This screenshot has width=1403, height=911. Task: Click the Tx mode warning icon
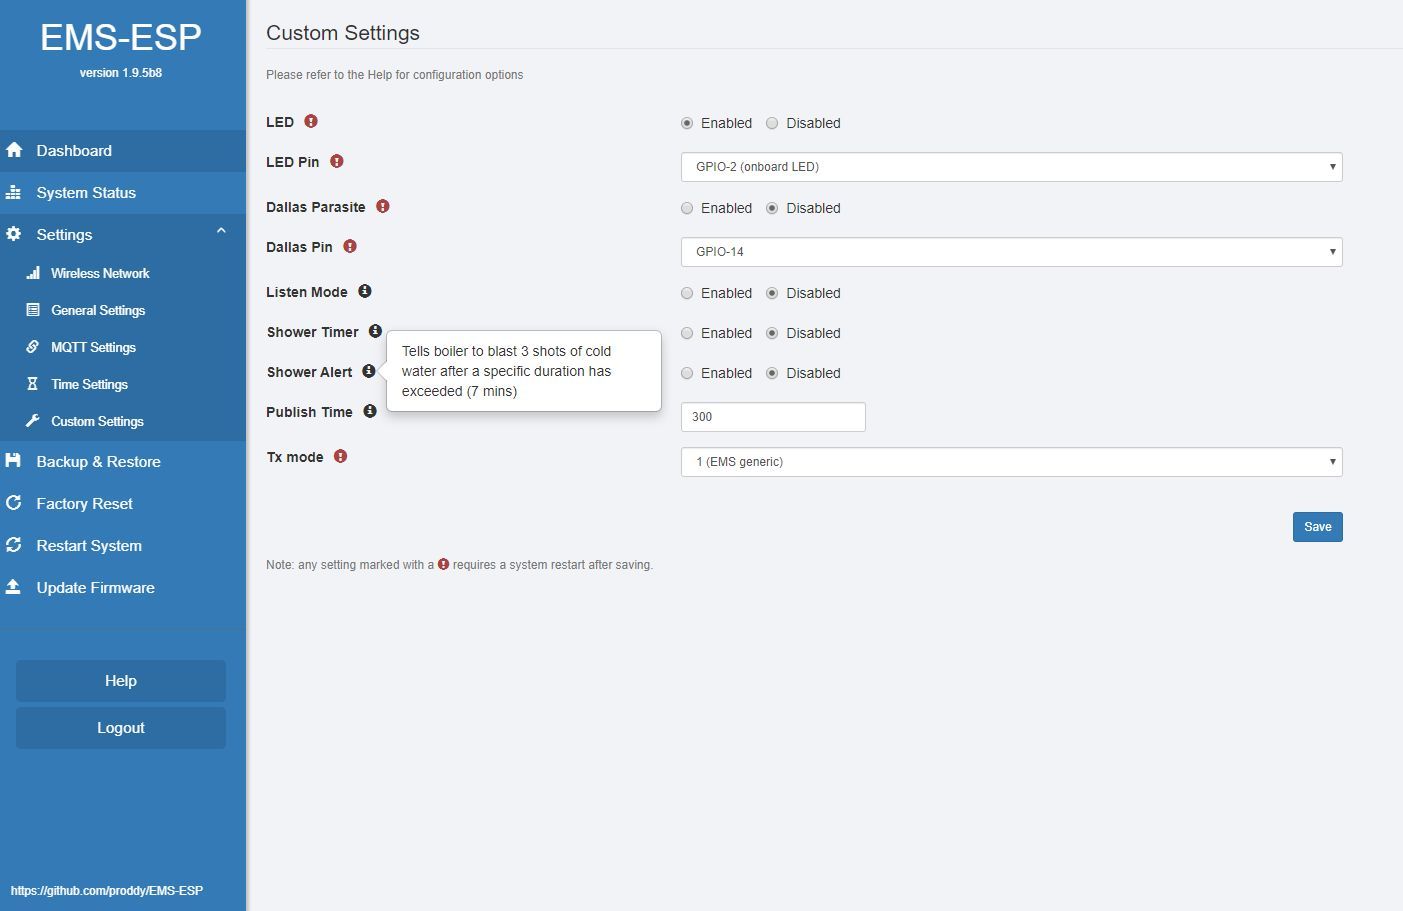click(340, 456)
